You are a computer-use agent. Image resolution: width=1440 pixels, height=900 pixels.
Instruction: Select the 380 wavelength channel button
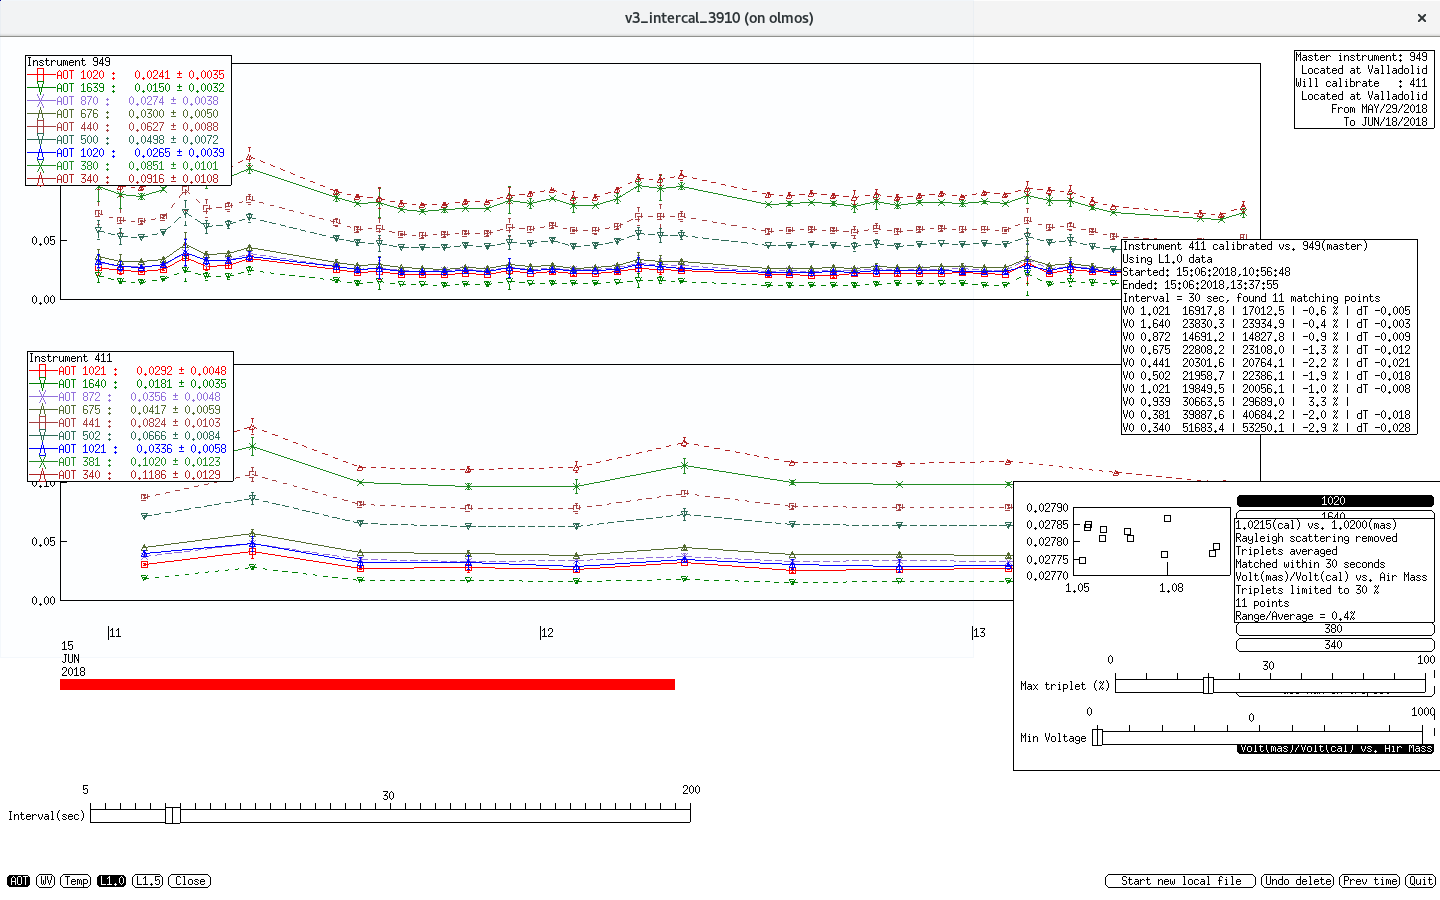1334,629
